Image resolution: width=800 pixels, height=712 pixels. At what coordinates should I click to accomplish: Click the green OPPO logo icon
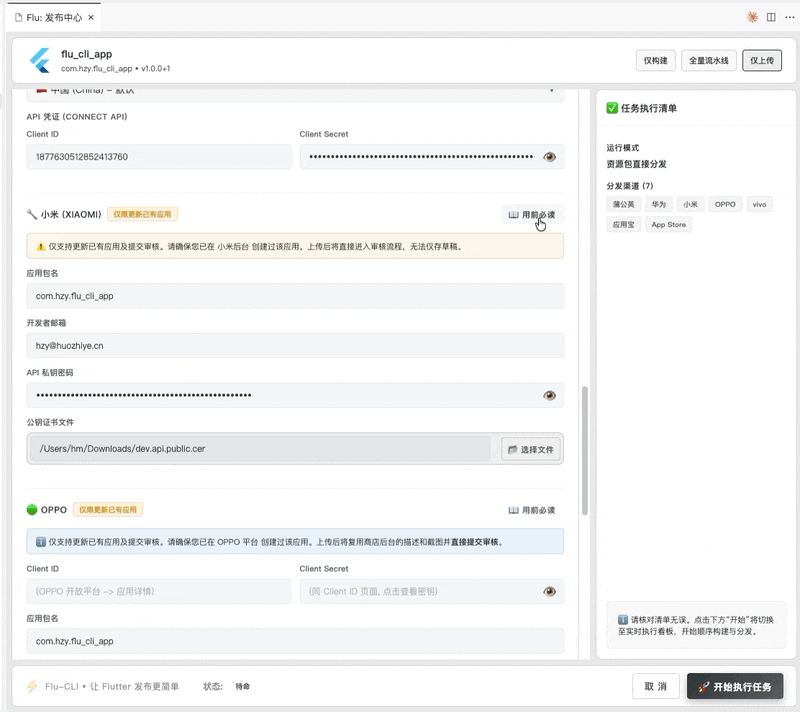(x=32, y=510)
